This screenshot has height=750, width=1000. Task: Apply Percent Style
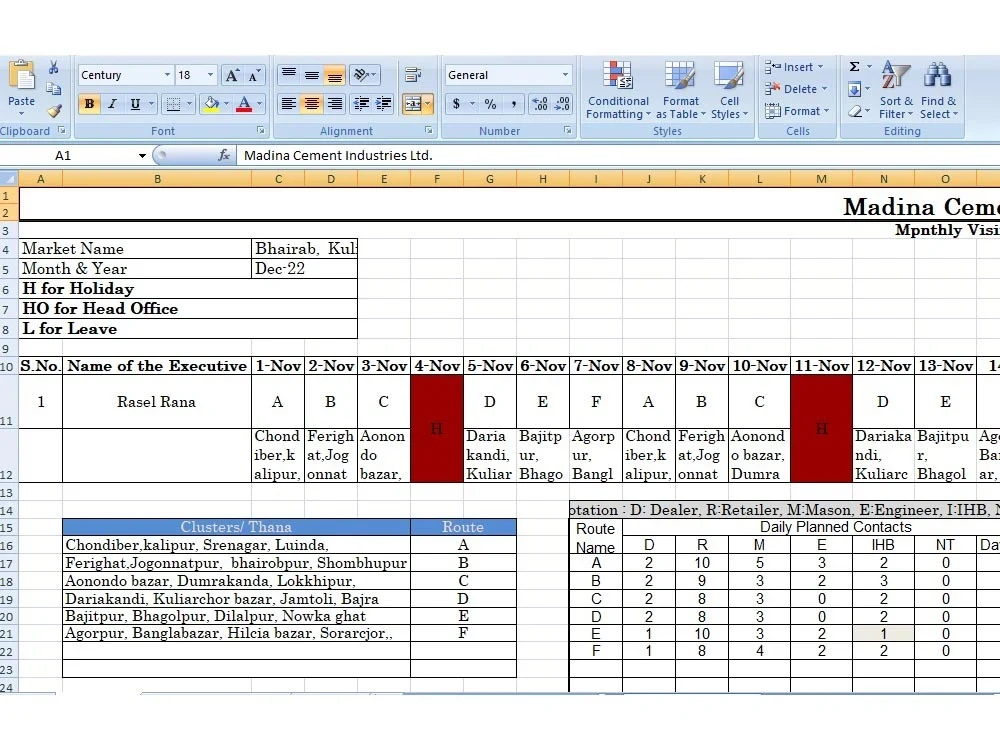490,103
